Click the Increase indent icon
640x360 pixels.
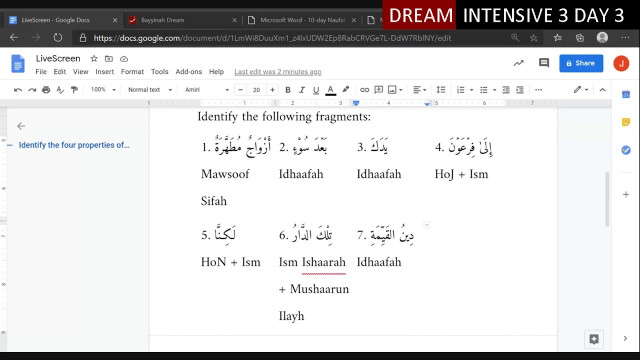520,90
